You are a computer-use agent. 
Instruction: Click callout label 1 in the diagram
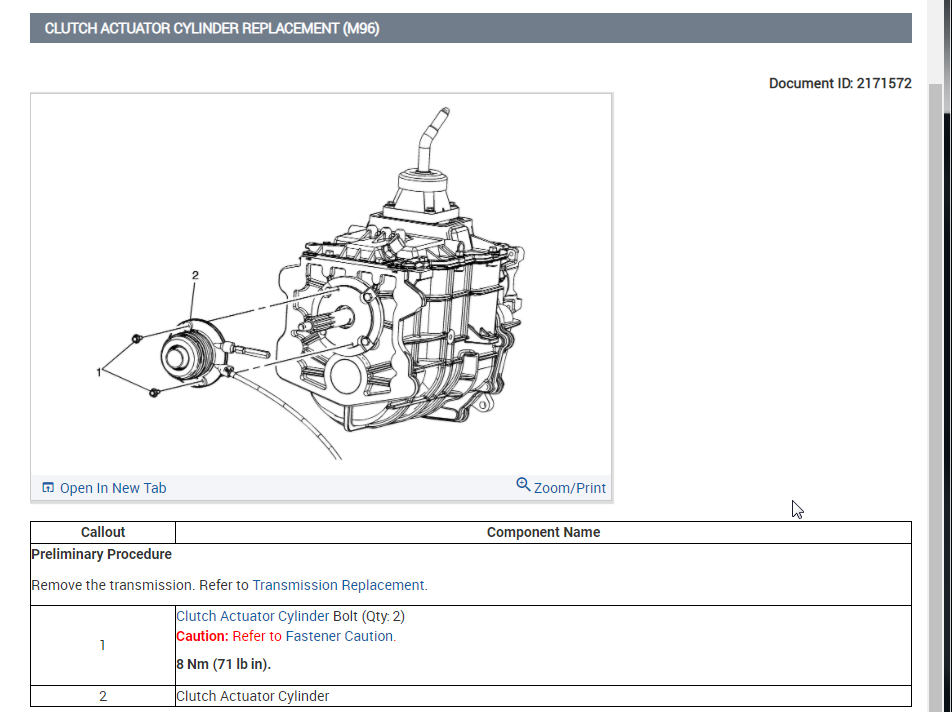click(99, 372)
